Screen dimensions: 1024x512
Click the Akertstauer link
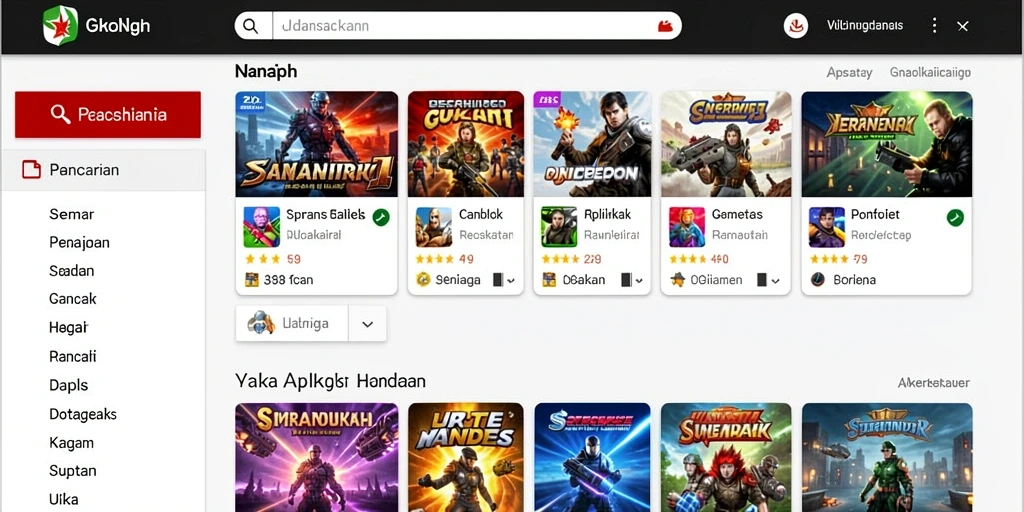933,383
